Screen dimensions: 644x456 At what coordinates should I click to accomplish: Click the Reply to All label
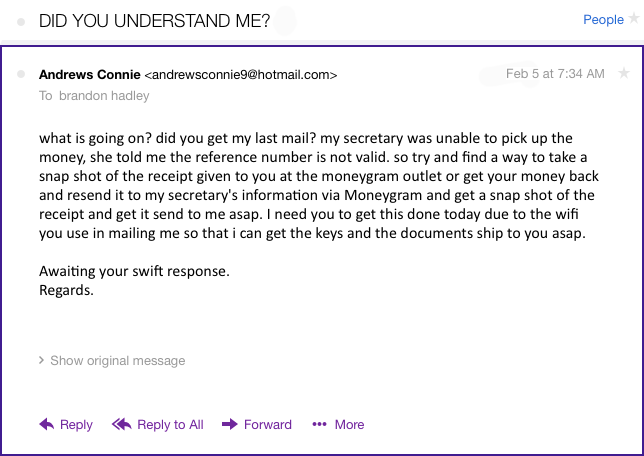[x=170, y=424]
